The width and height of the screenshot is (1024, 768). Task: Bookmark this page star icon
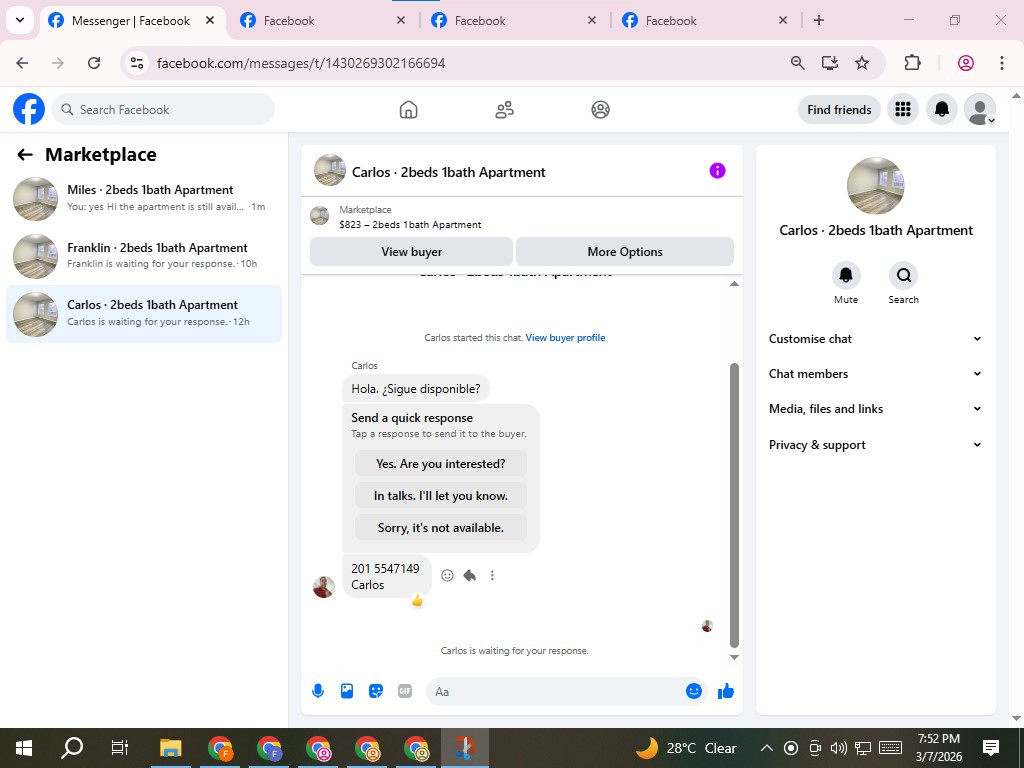point(862,63)
